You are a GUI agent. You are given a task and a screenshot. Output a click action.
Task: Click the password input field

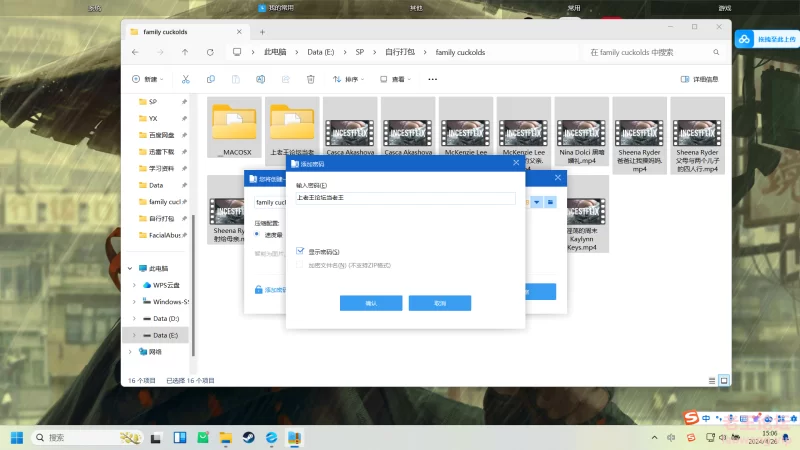pyautogui.click(x=405, y=199)
